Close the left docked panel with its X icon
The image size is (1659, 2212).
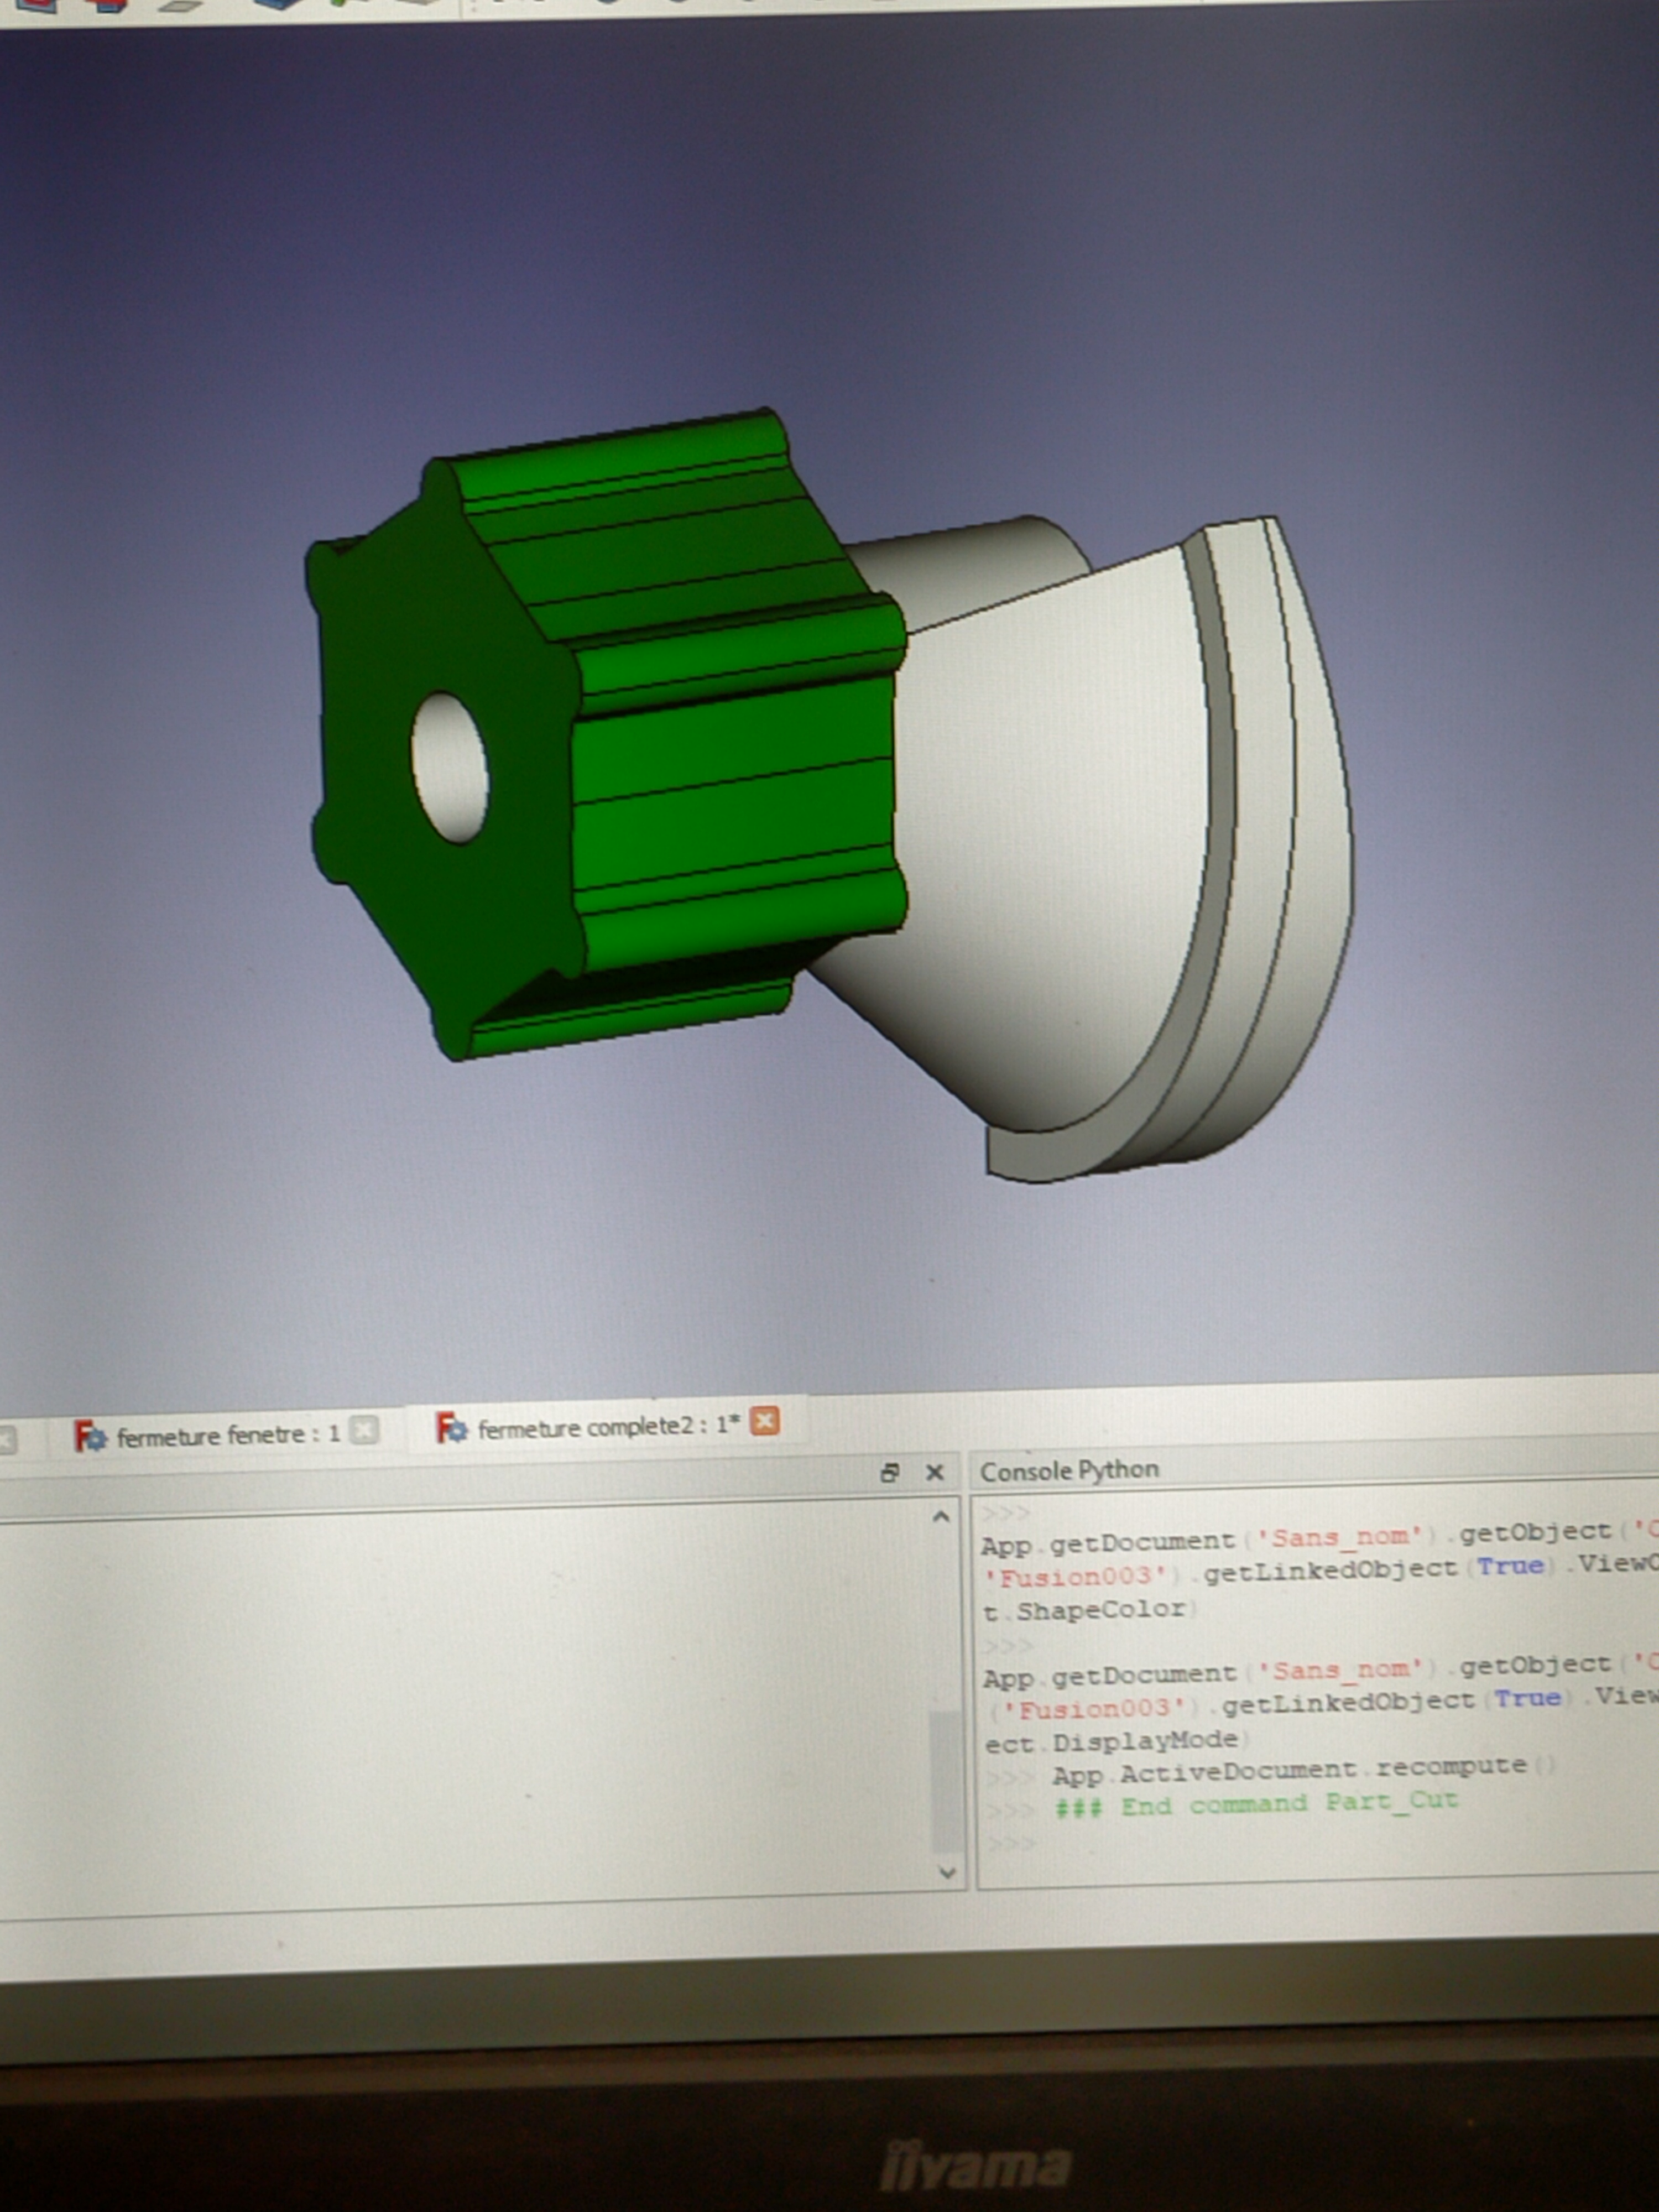click(935, 1472)
